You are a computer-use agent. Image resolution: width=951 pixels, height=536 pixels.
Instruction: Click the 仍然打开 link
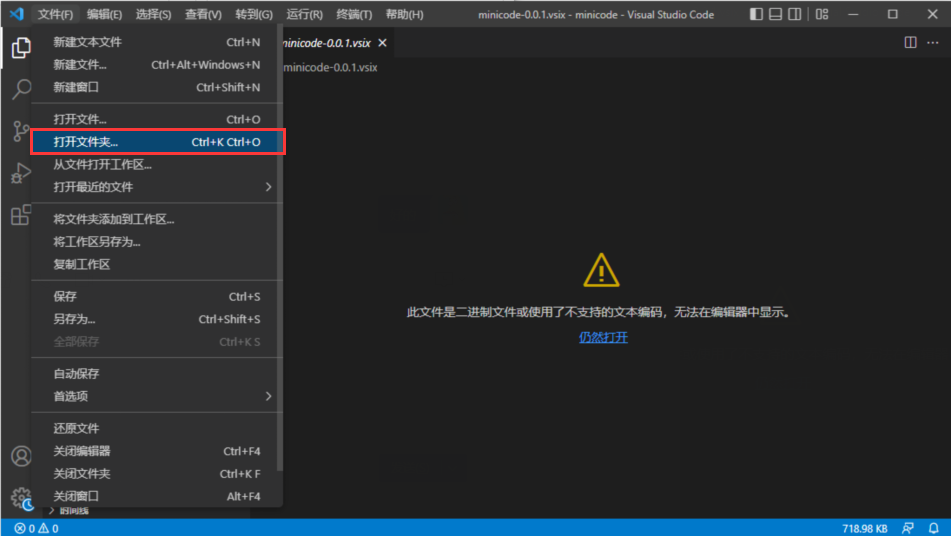603,337
